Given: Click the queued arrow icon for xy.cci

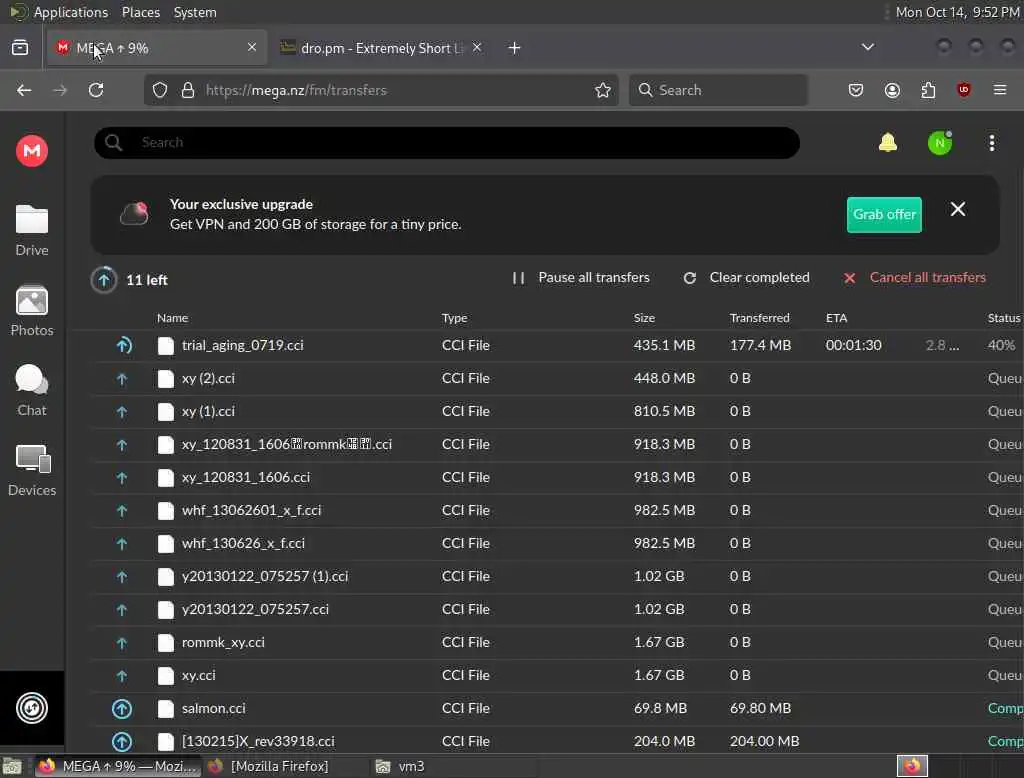Looking at the screenshot, I should coord(122,675).
